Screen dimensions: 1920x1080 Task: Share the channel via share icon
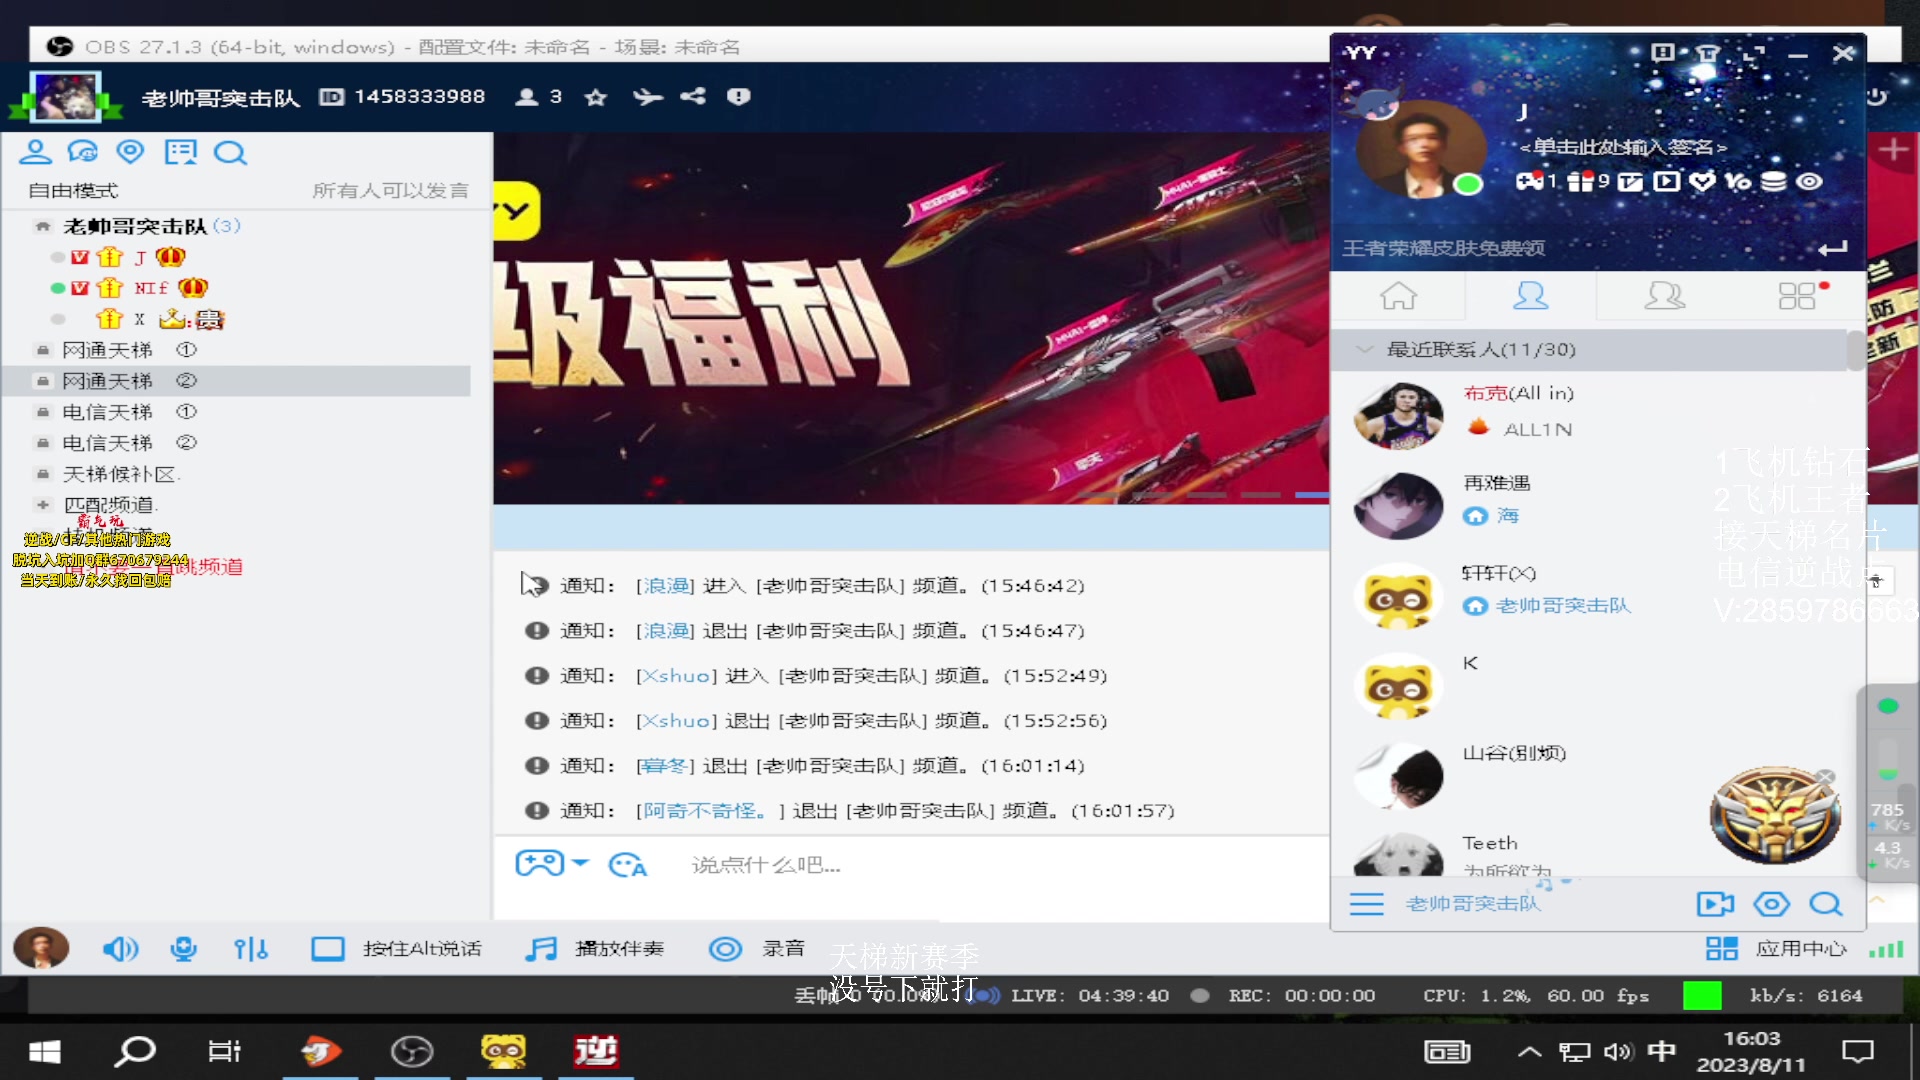click(692, 97)
